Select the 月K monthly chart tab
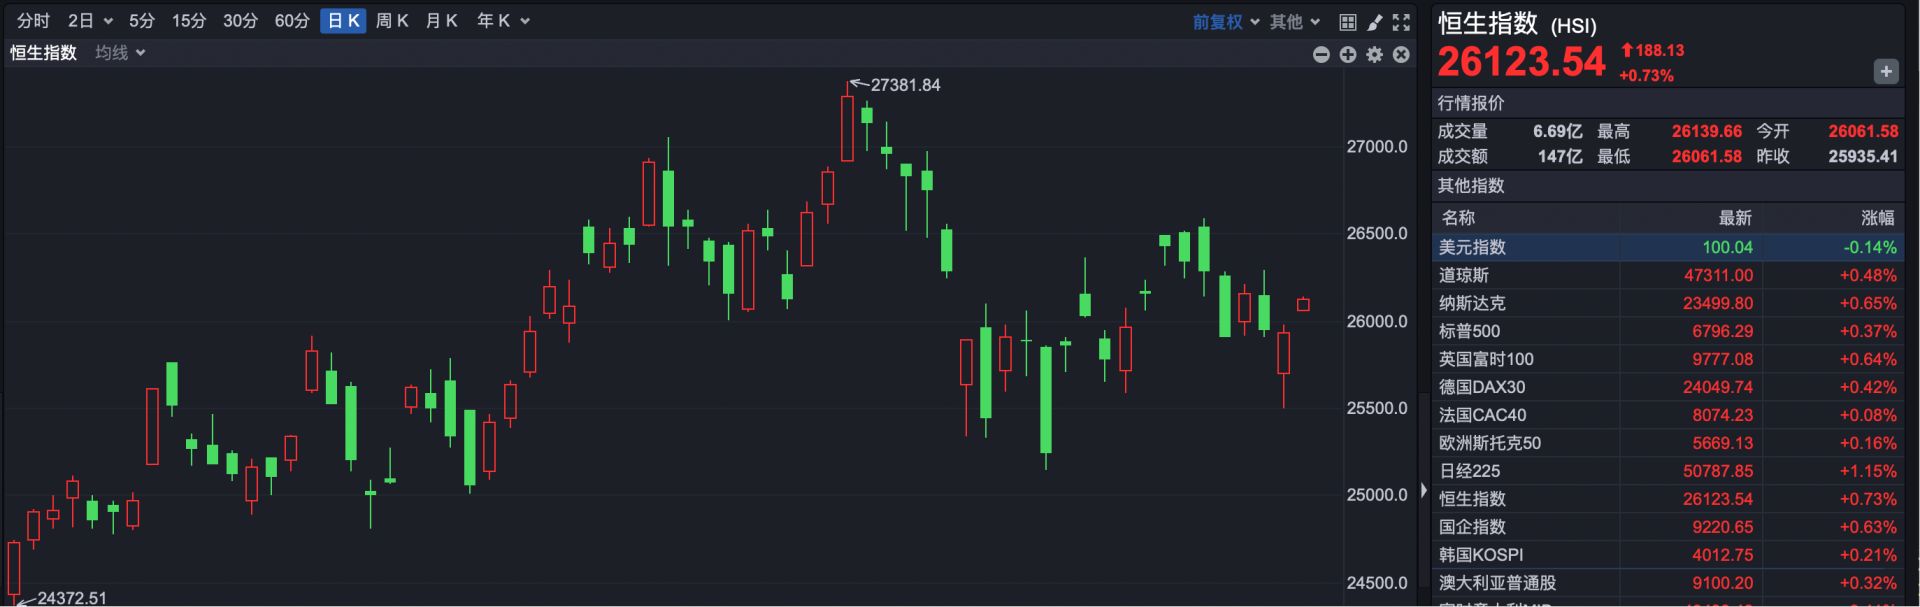 (x=441, y=21)
